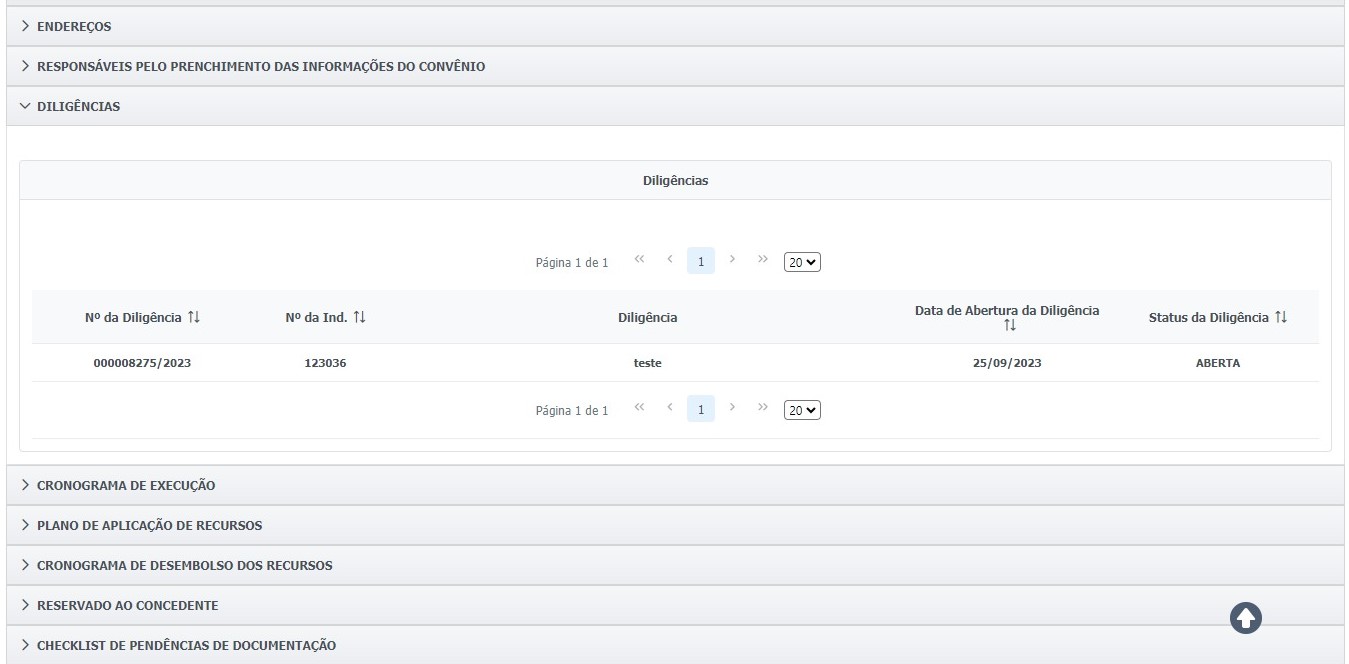
Task: Go to previous page in bottom paginator
Action: point(670,409)
